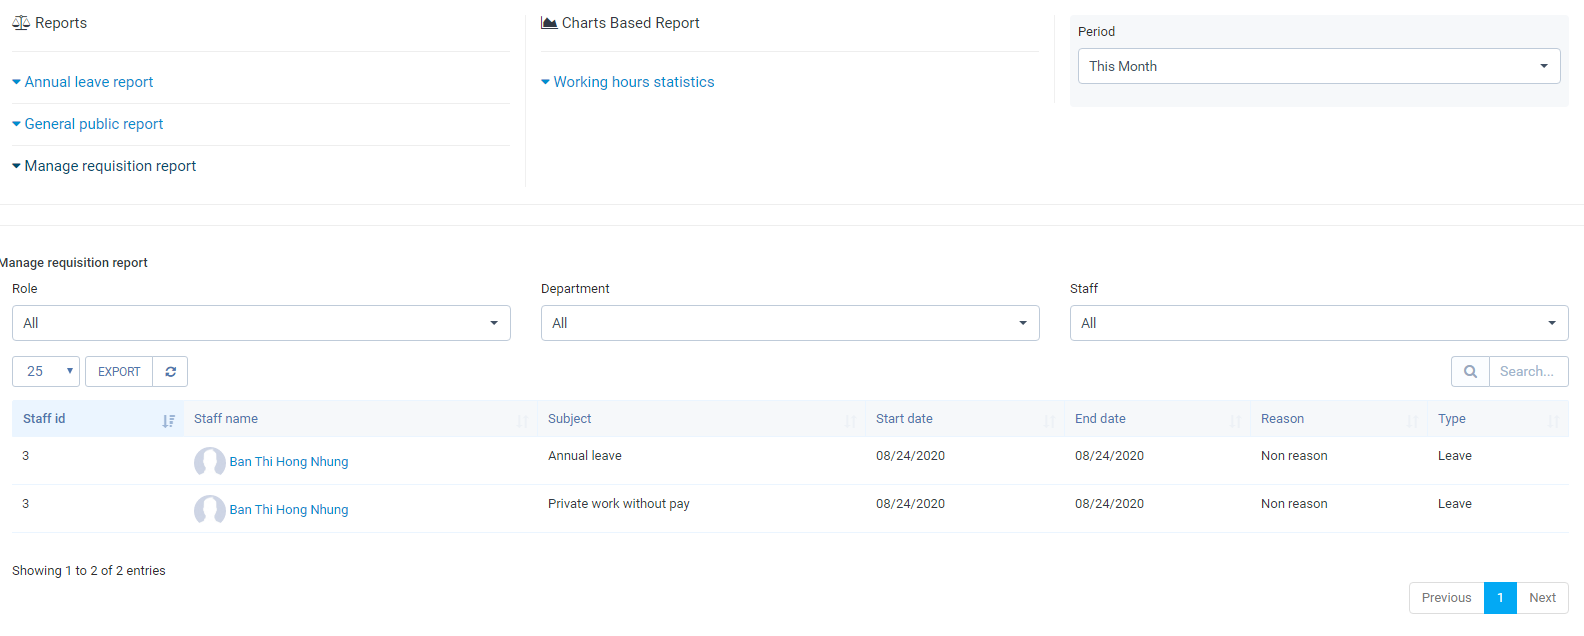Open the Period dropdown showing This Month

coord(1319,66)
